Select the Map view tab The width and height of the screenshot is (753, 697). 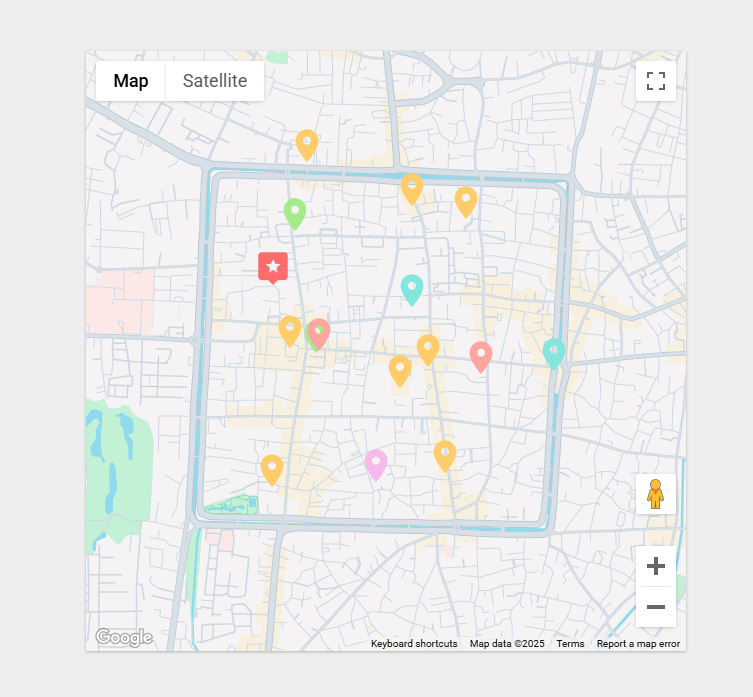tap(131, 81)
